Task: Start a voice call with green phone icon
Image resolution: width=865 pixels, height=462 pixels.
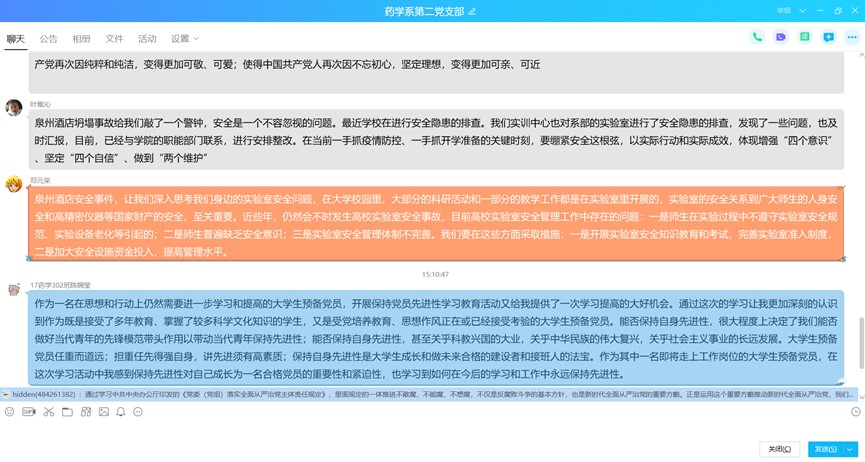Action: pyautogui.click(x=757, y=37)
